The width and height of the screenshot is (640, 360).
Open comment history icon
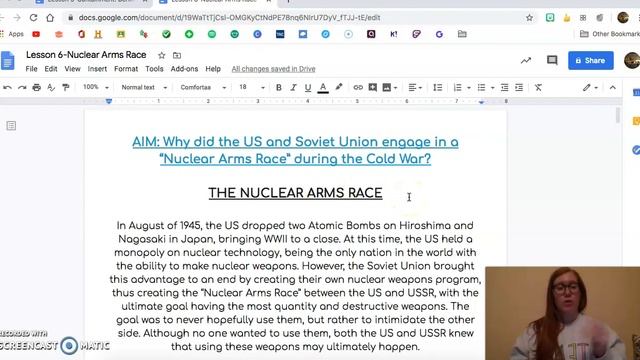552,60
